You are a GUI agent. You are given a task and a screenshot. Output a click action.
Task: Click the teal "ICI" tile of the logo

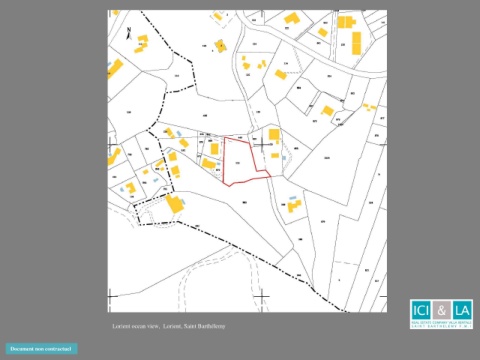click(x=421, y=310)
